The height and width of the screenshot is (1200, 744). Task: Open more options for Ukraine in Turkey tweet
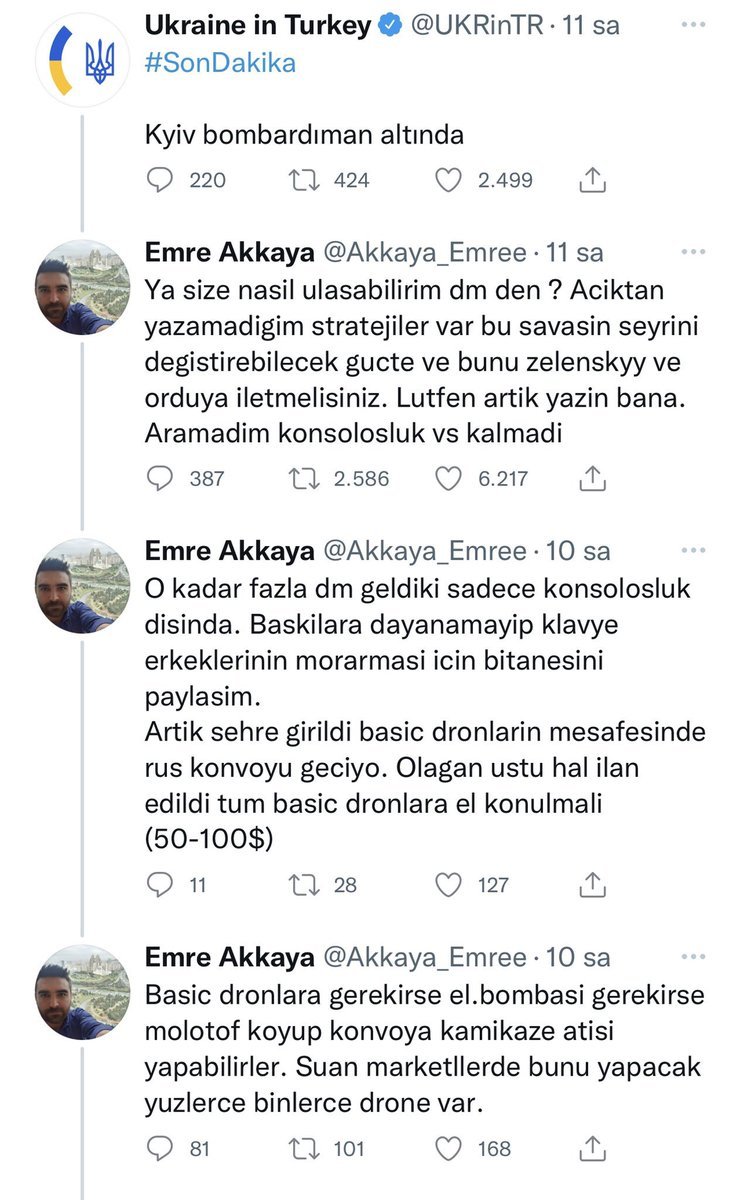(x=691, y=28)
